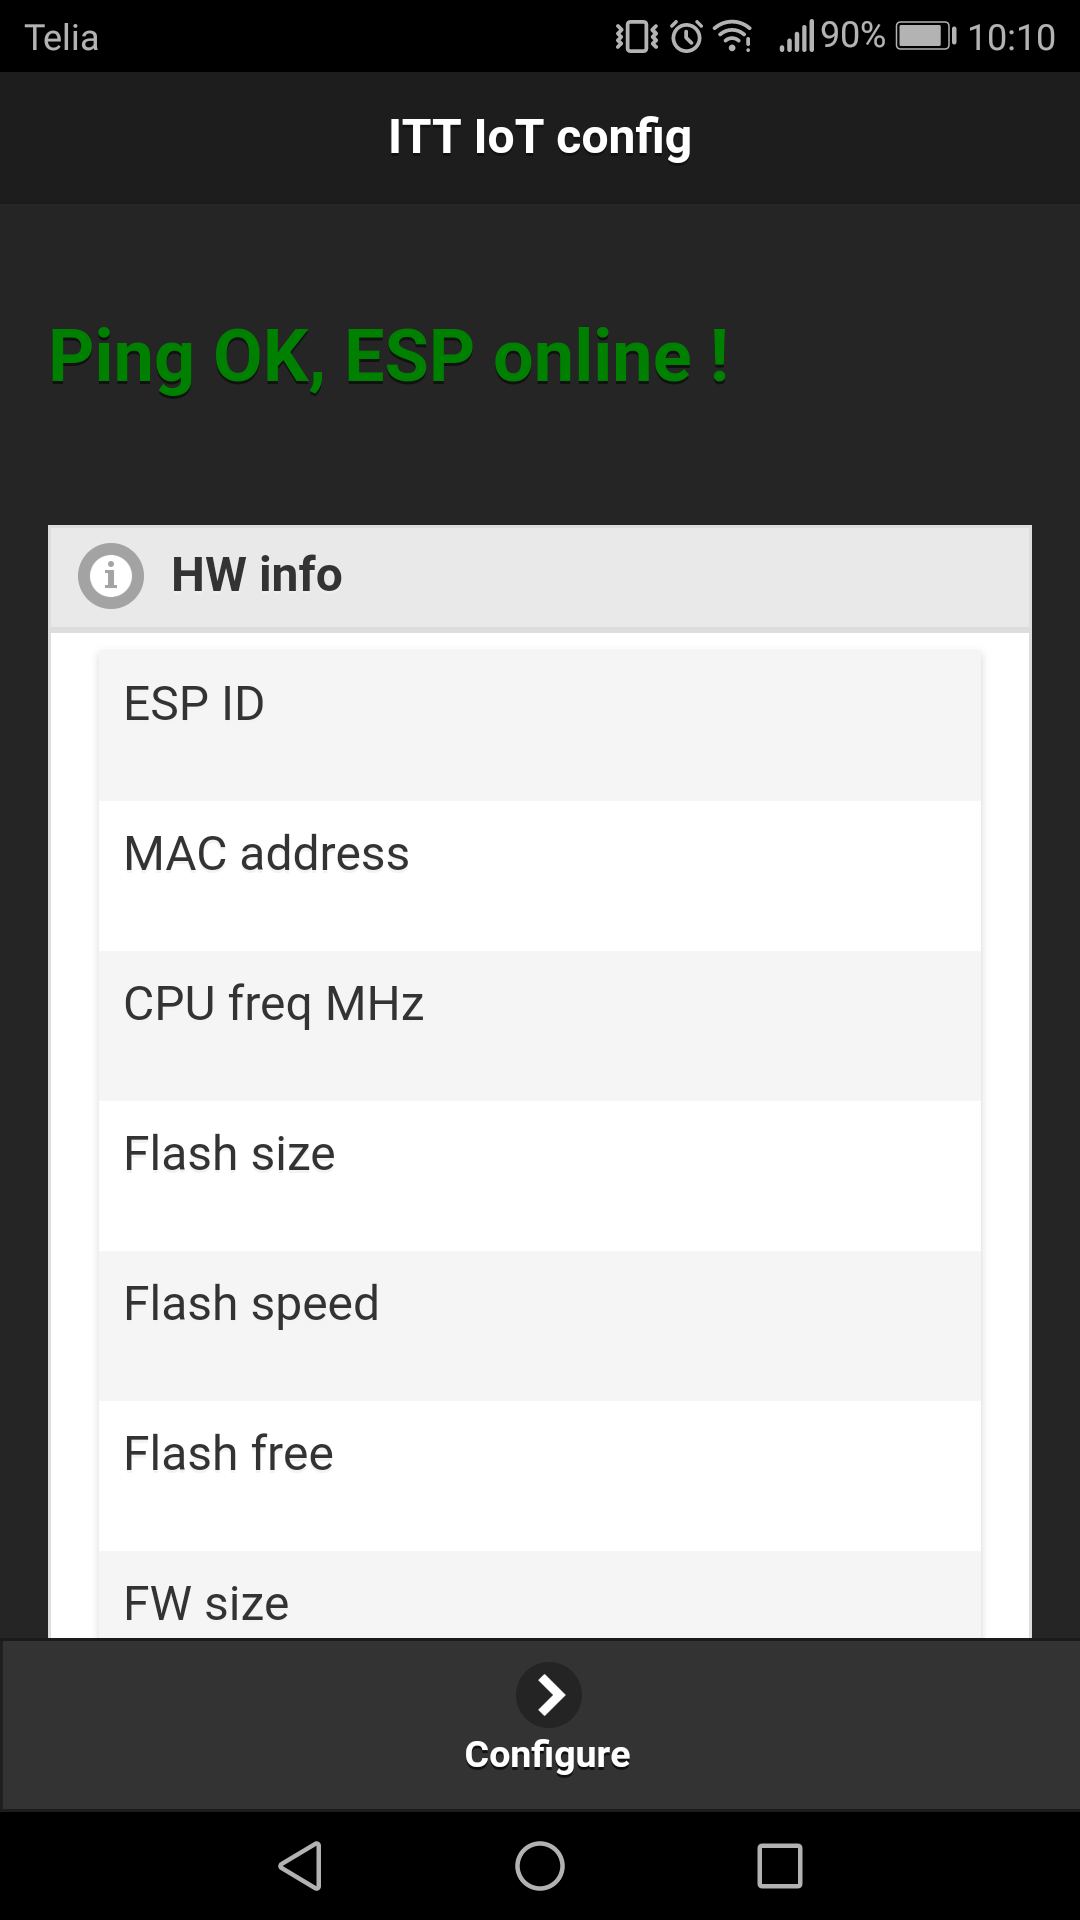Tap the FW size row
1080x1920 pixels.
point(540,1598)
